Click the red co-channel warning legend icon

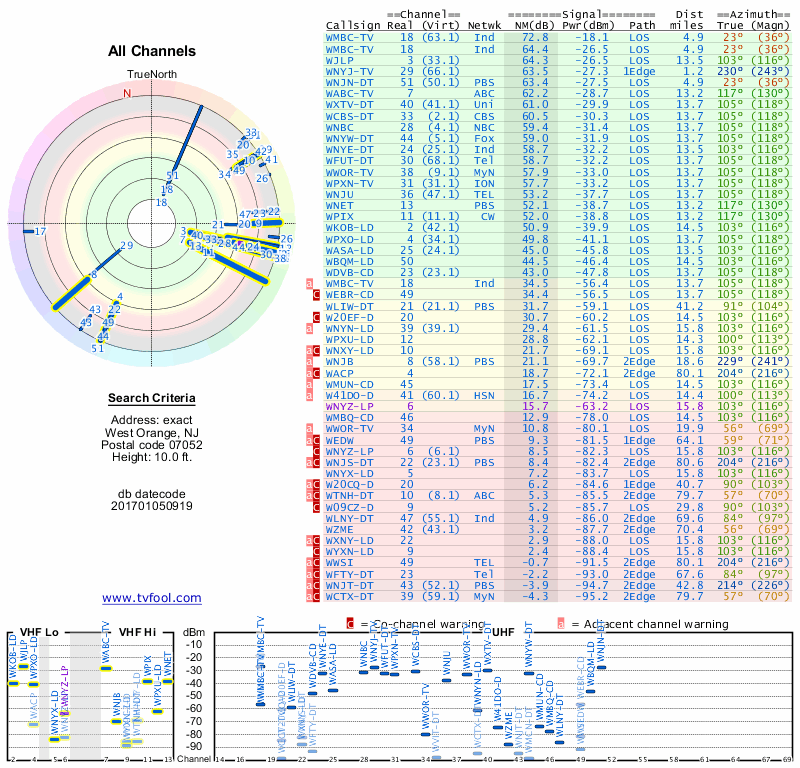[350, 623]
